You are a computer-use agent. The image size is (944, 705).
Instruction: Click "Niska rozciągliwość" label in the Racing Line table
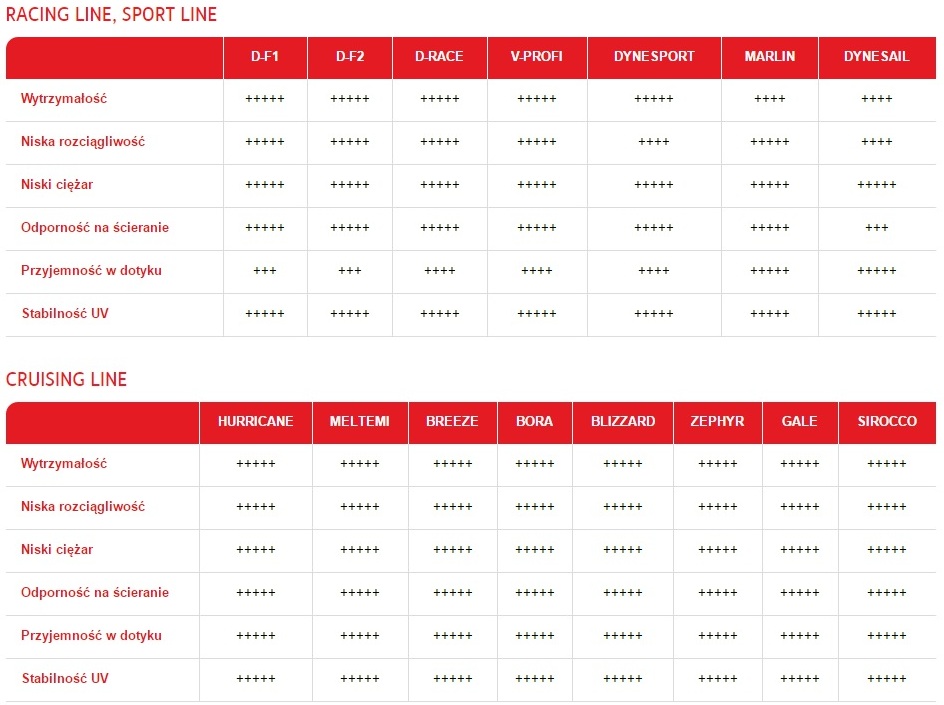point(83,141)
